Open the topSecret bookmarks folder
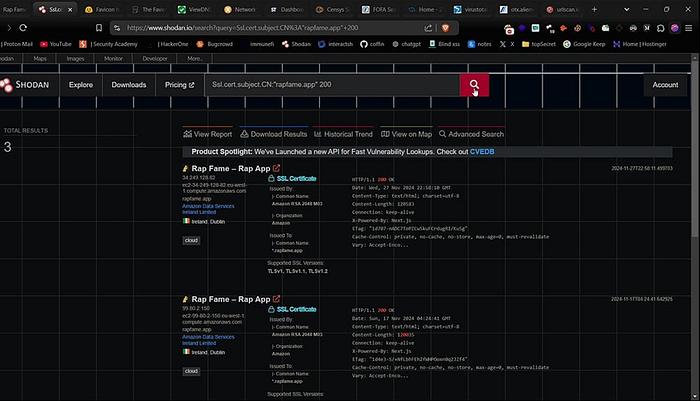The image size is (700, 401). (x=538, y=44)
